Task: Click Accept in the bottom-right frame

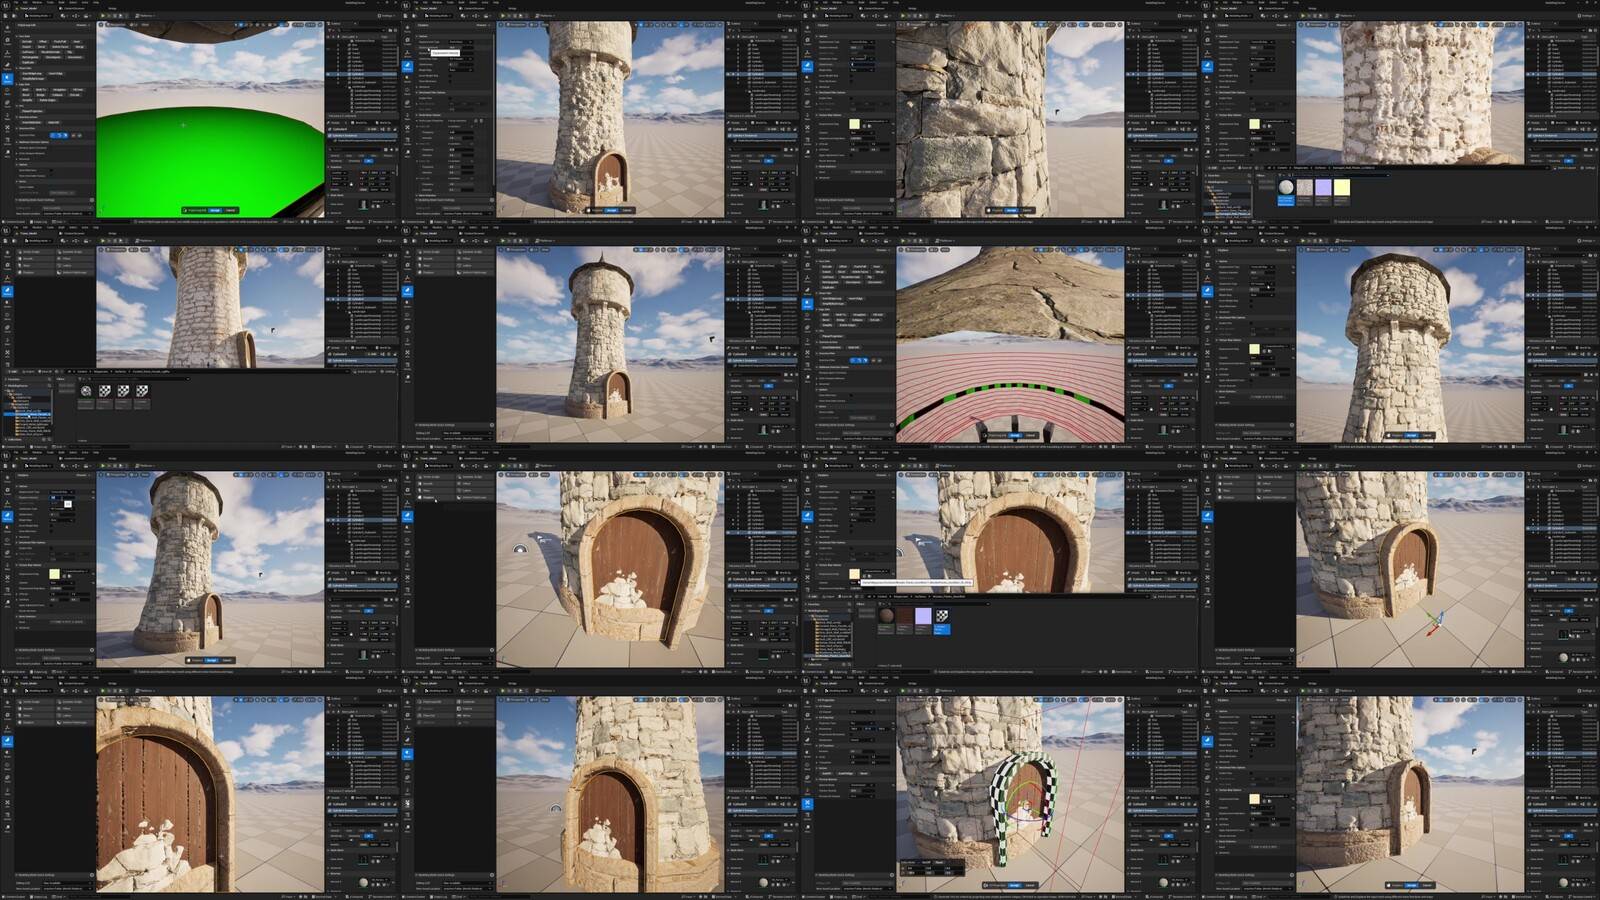Action: pyautogui.click(x=1411, y=885)
